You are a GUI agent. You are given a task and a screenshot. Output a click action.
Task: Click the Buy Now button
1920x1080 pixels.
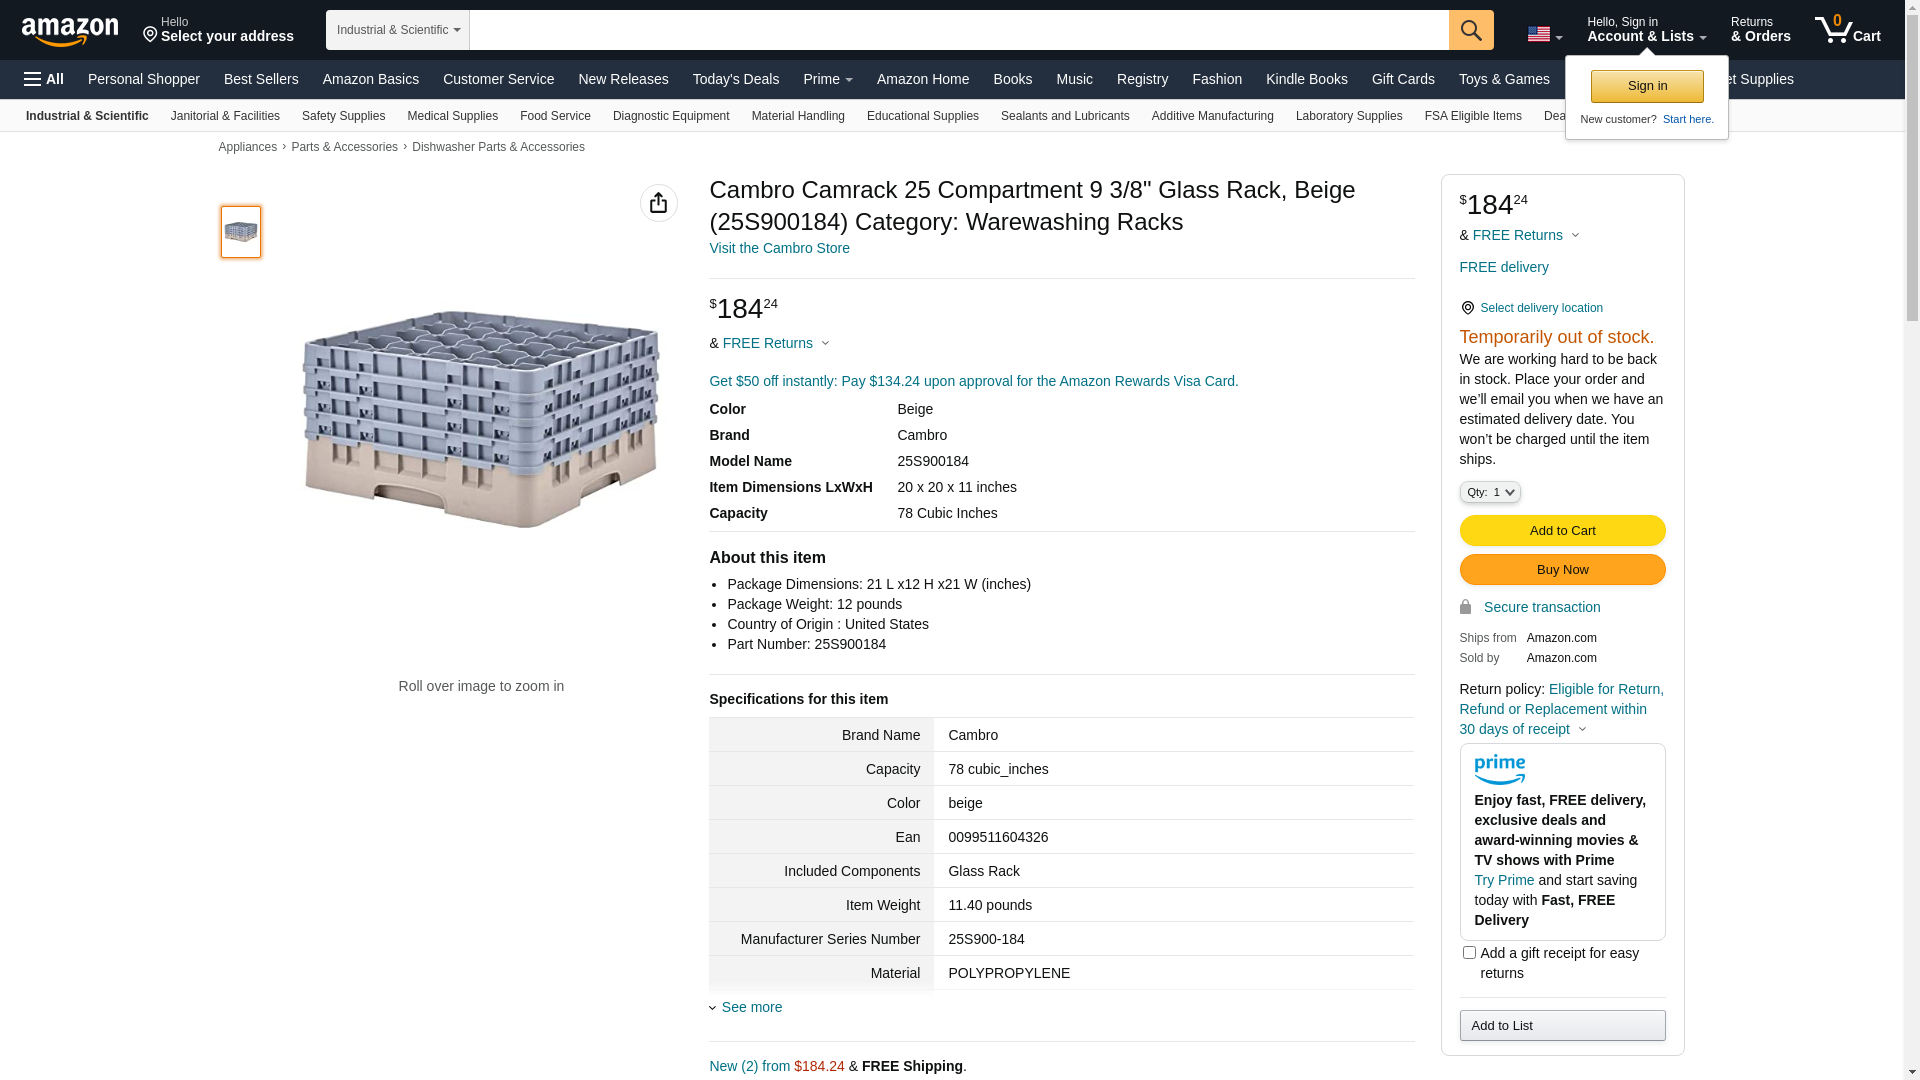1562,570
